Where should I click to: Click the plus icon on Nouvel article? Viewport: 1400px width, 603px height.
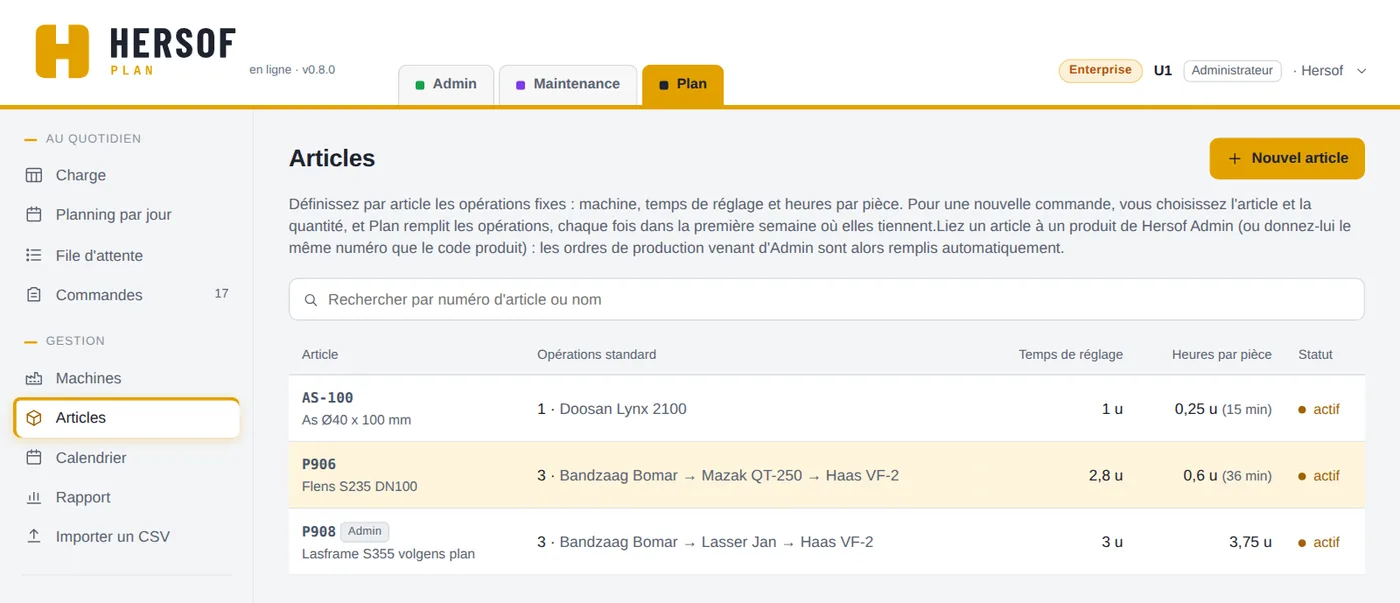pos(1234,158)
